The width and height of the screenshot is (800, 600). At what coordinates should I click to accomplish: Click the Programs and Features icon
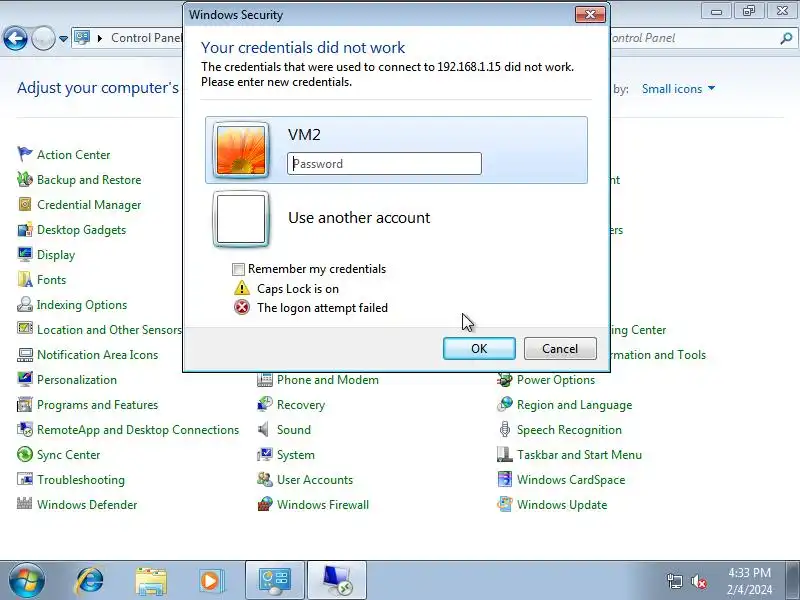coord(24,404)
